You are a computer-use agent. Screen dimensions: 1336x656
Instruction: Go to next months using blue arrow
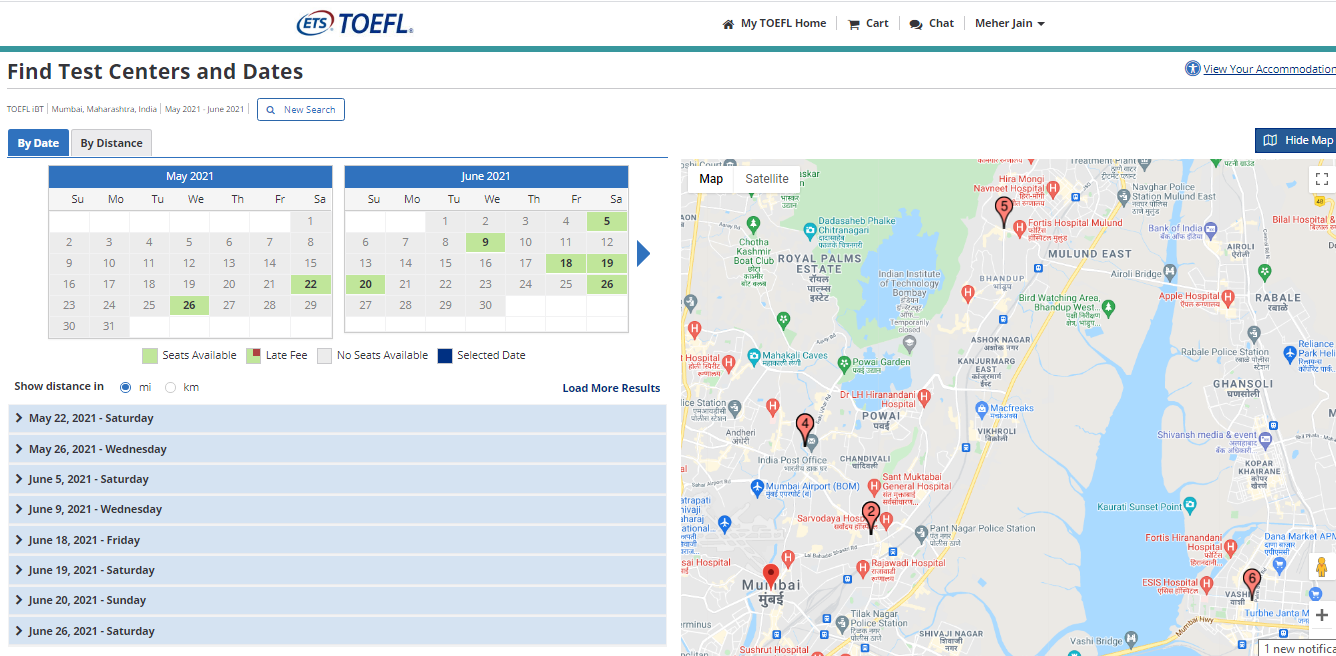point(643,254)
